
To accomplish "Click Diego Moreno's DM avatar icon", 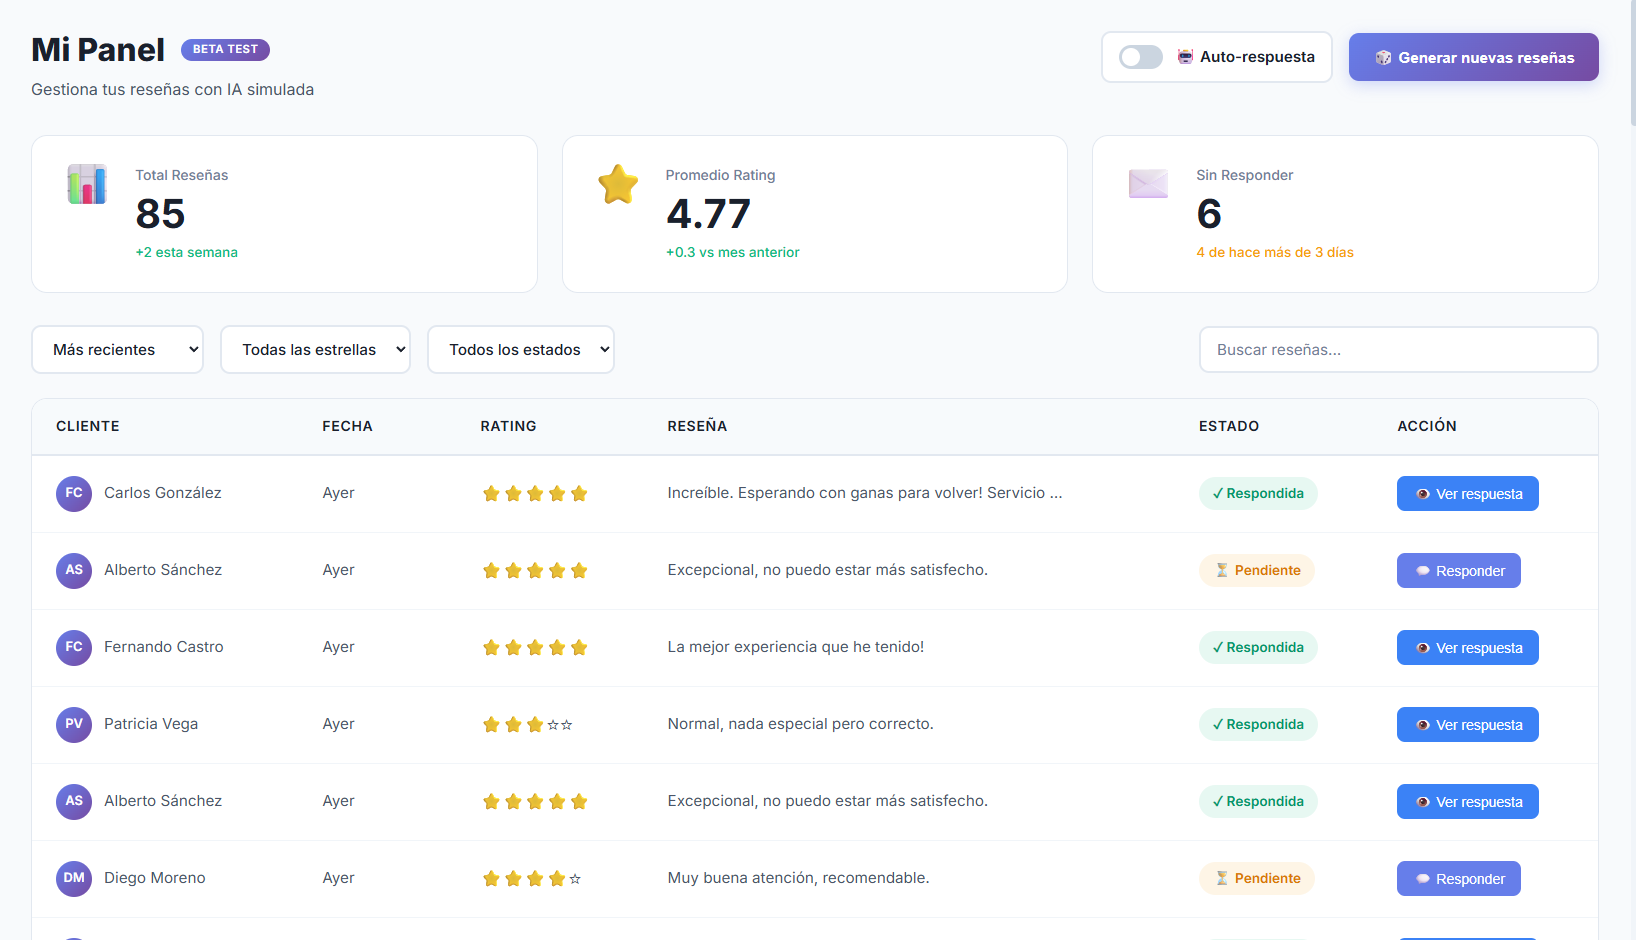I will coord(74,878).
